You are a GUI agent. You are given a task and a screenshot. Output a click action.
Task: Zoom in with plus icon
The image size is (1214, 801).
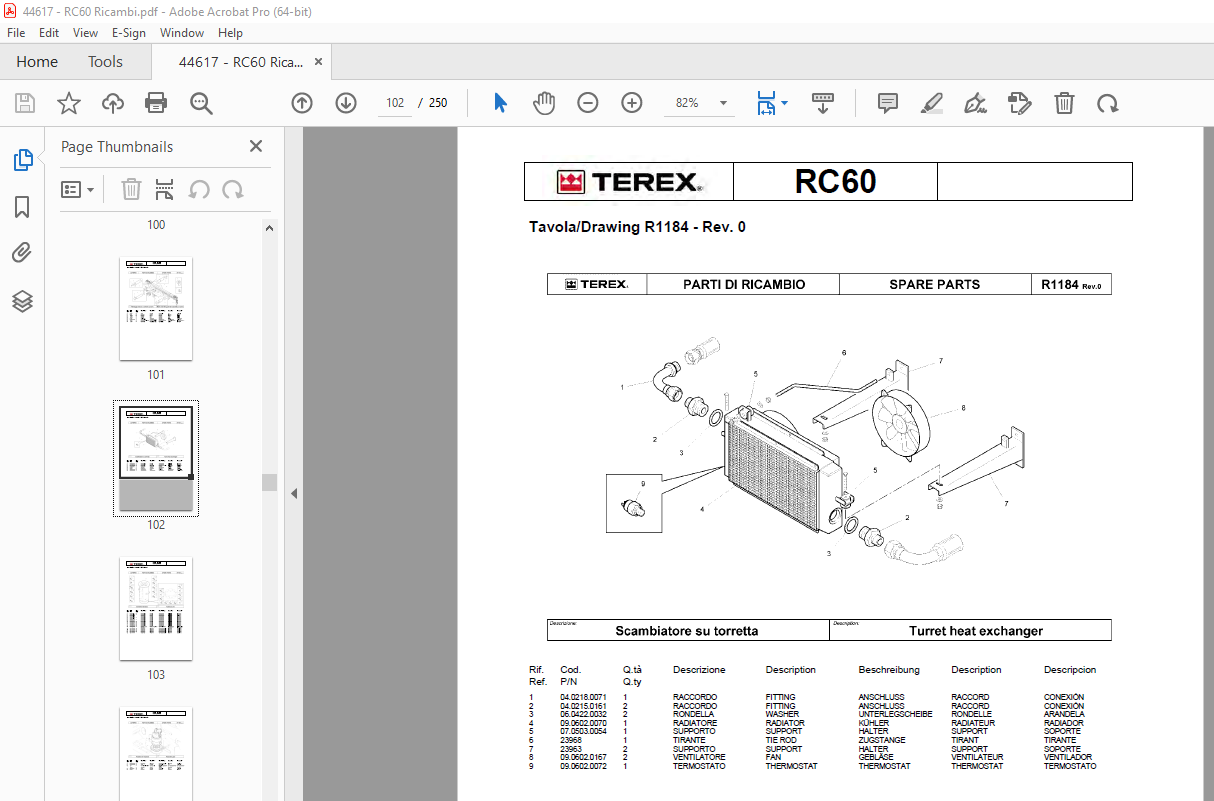tap(632, 103)
